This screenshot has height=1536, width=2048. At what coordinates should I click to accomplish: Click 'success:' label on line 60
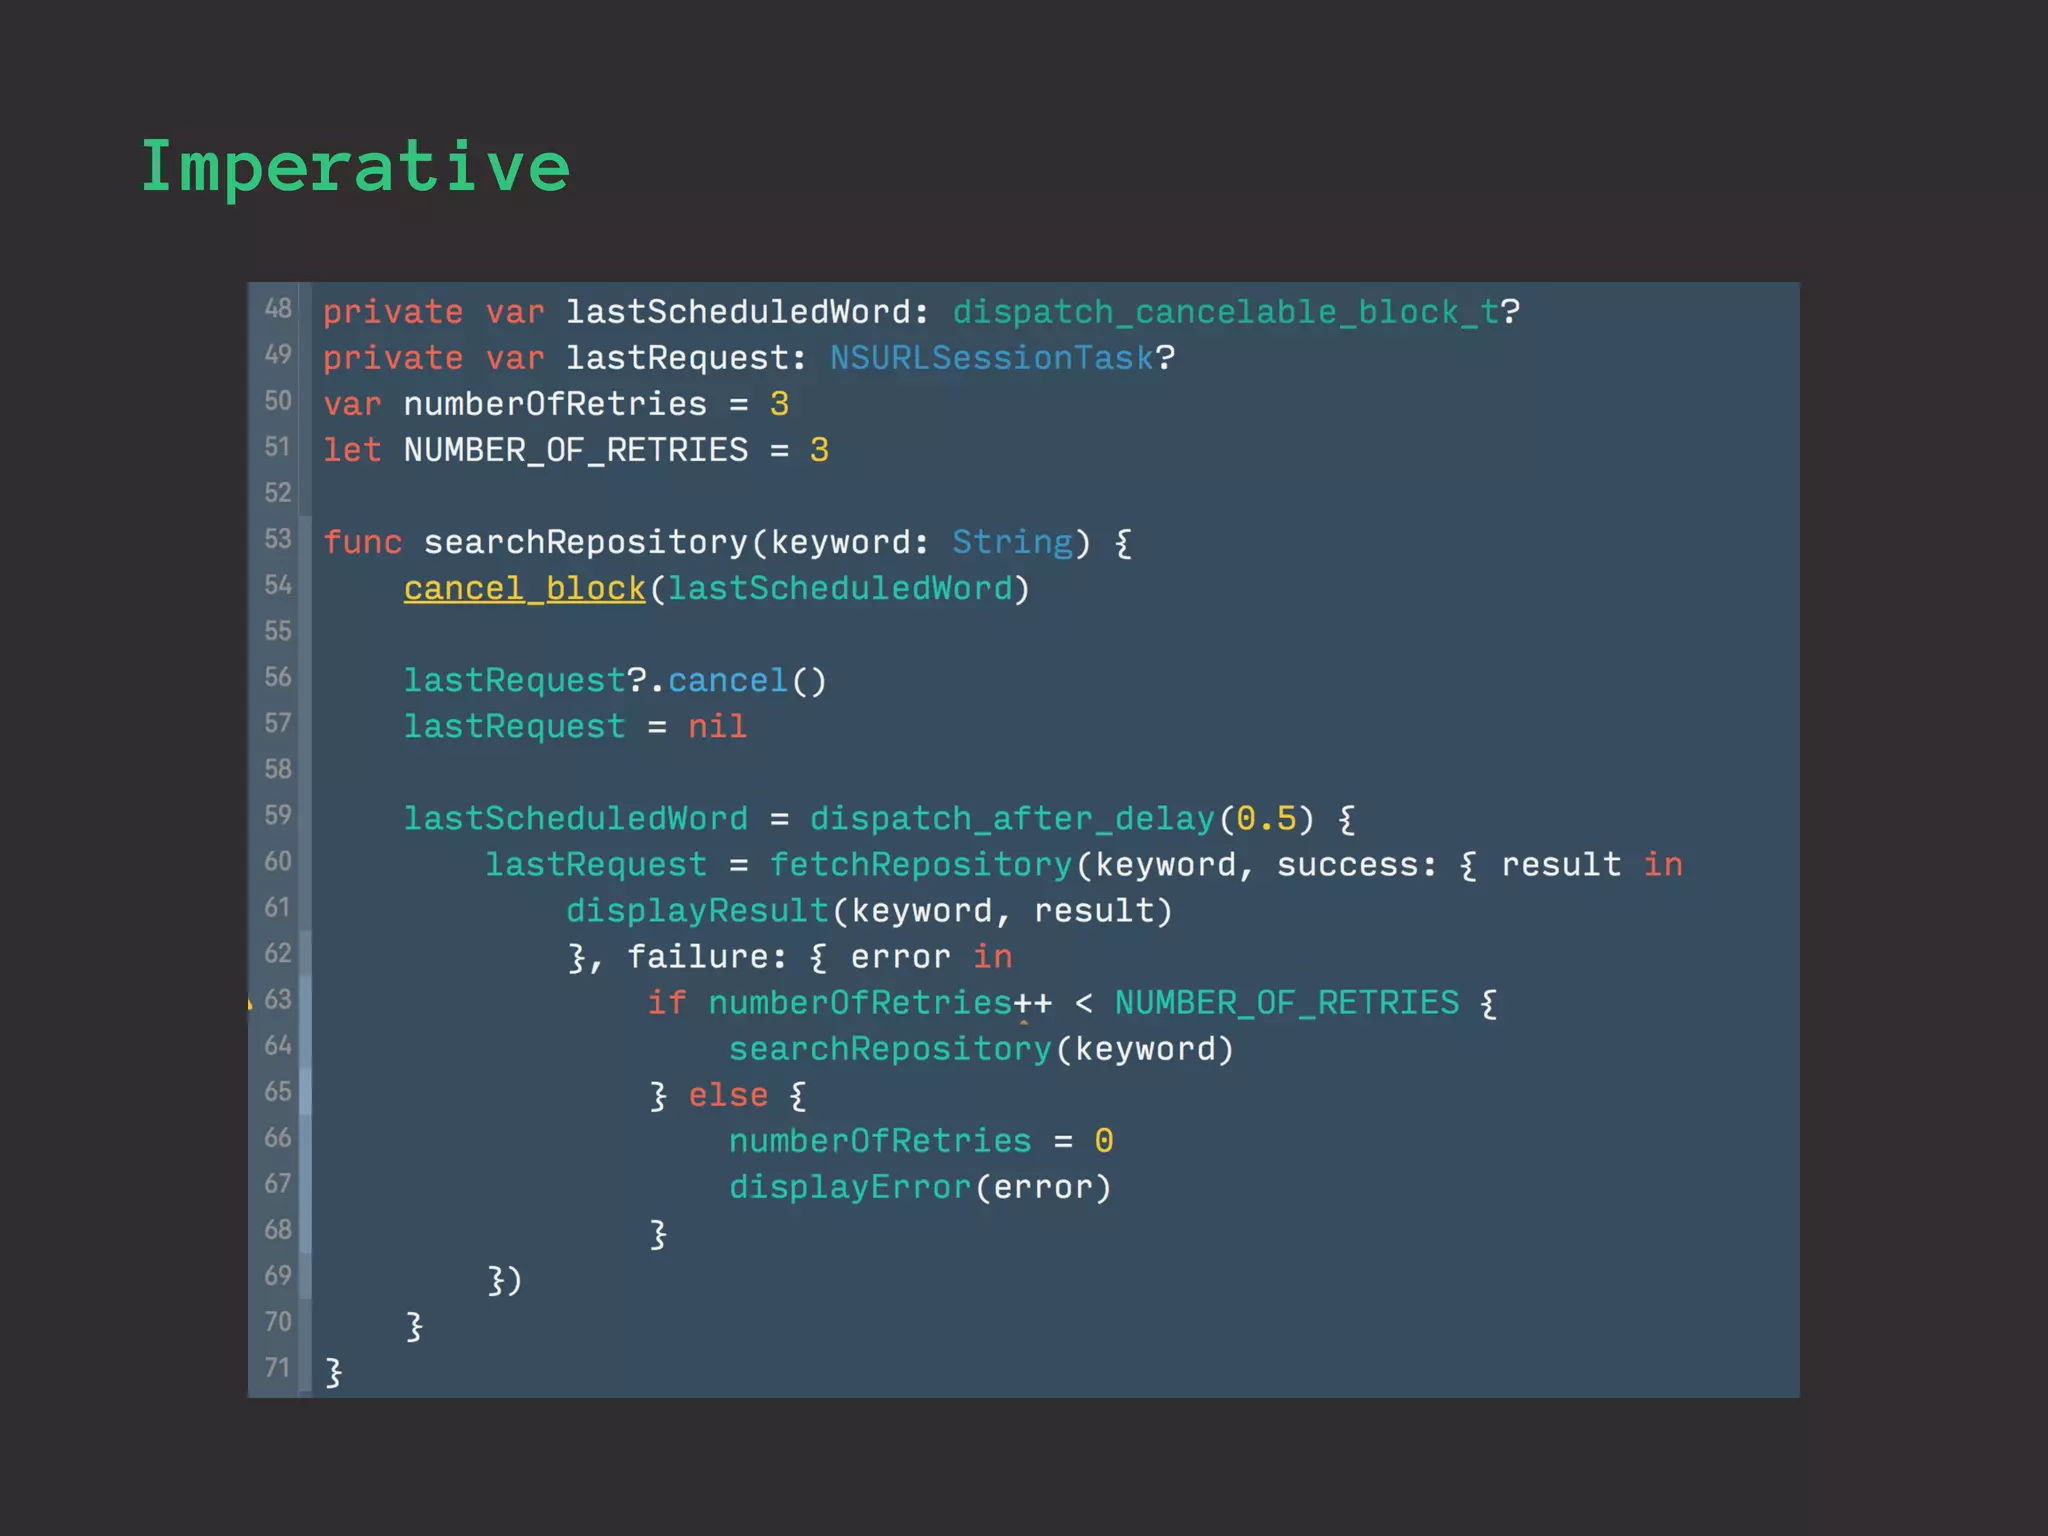(x=1357, y=864)
